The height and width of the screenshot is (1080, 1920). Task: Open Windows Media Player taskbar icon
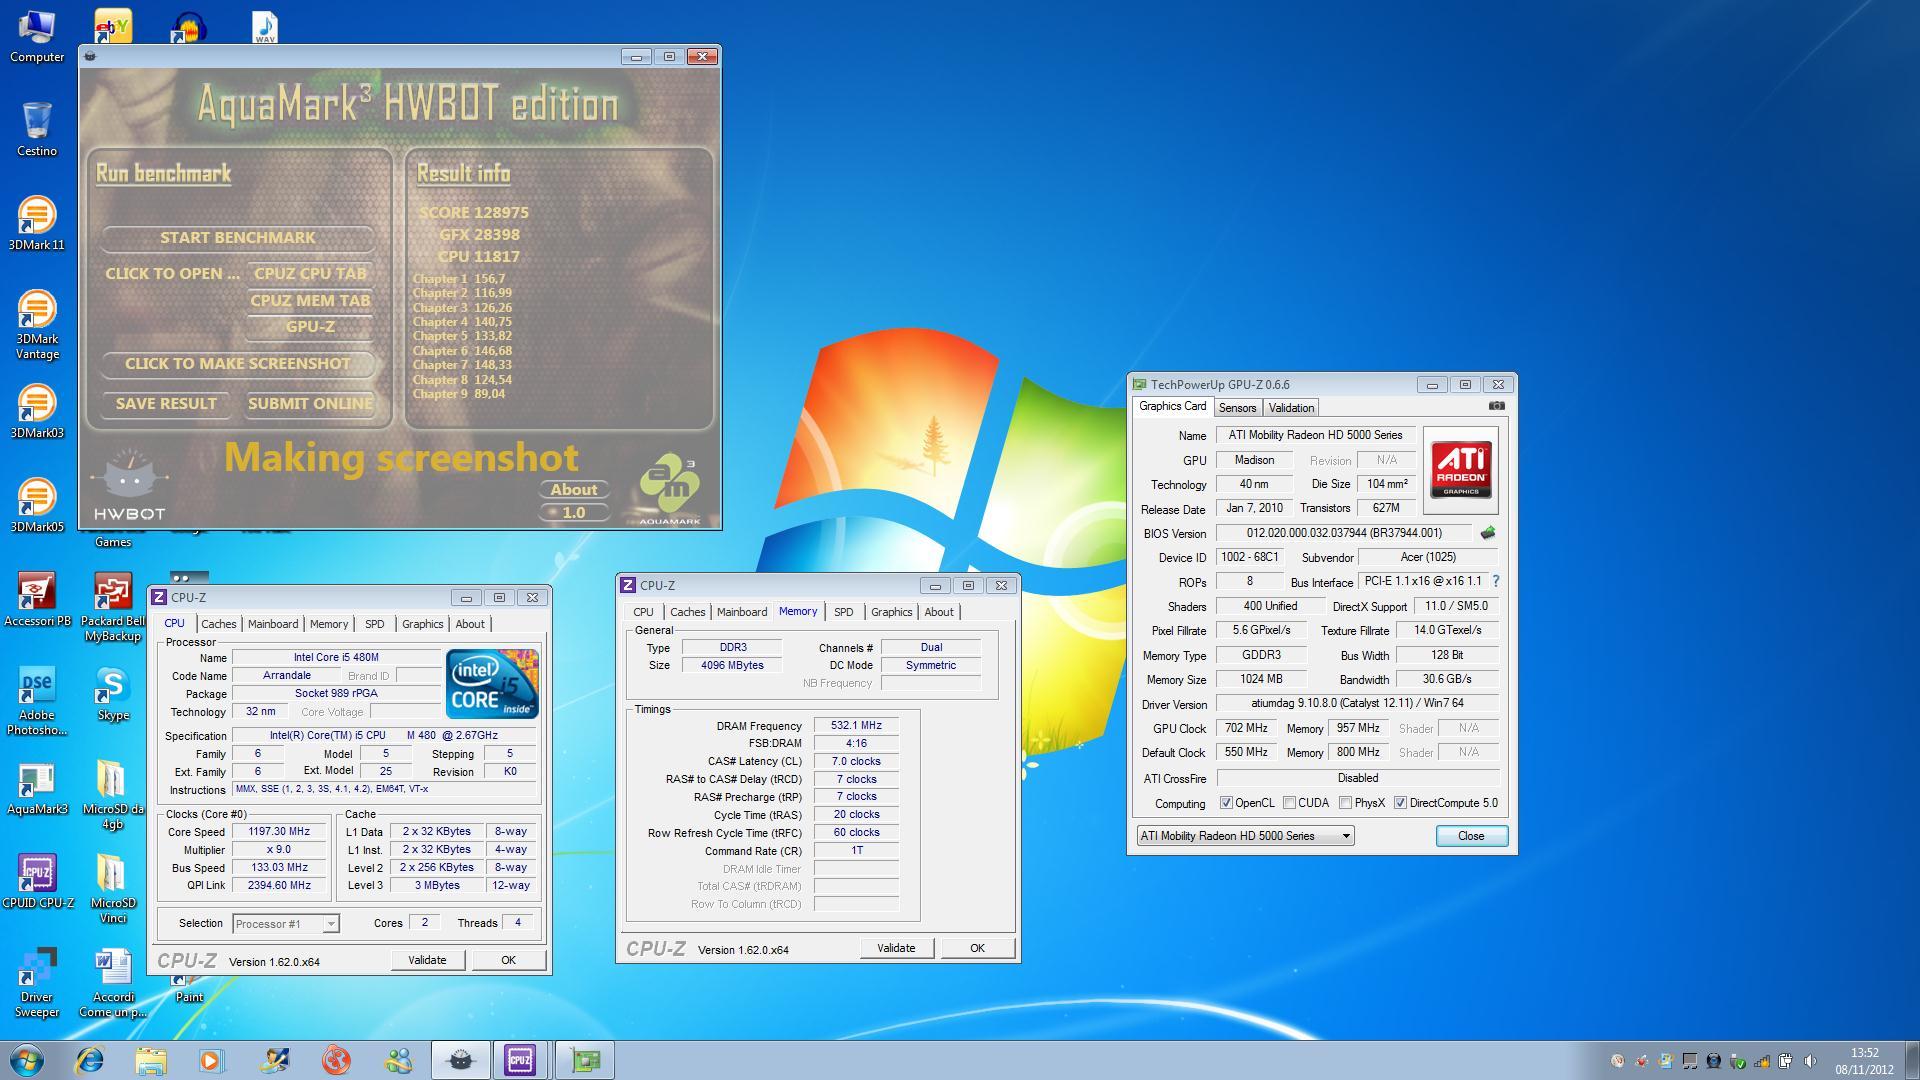point(212,1060)
